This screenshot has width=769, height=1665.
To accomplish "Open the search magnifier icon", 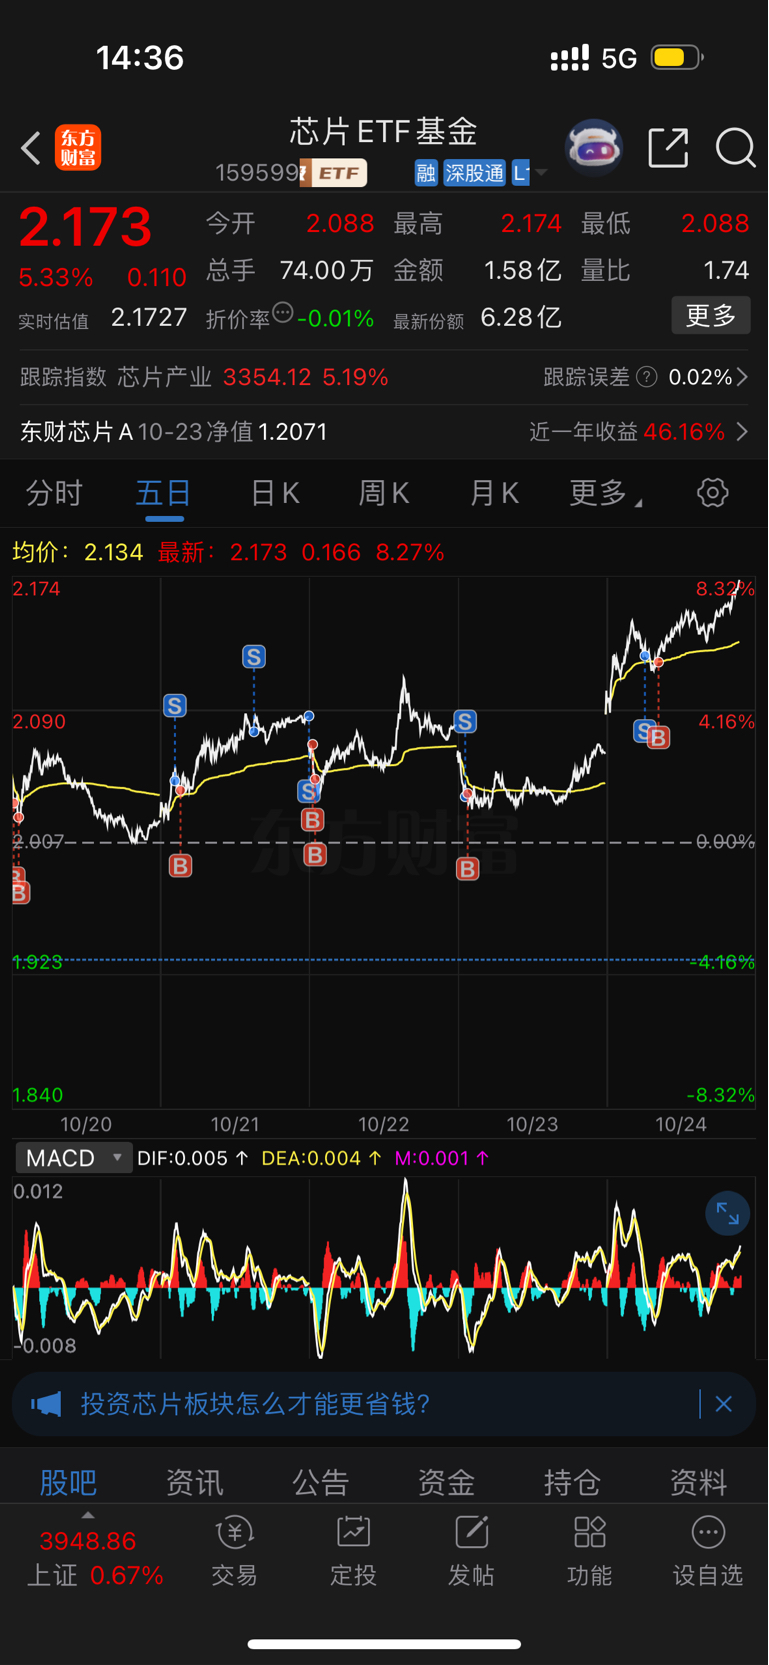I will click(x=736, y=148).
